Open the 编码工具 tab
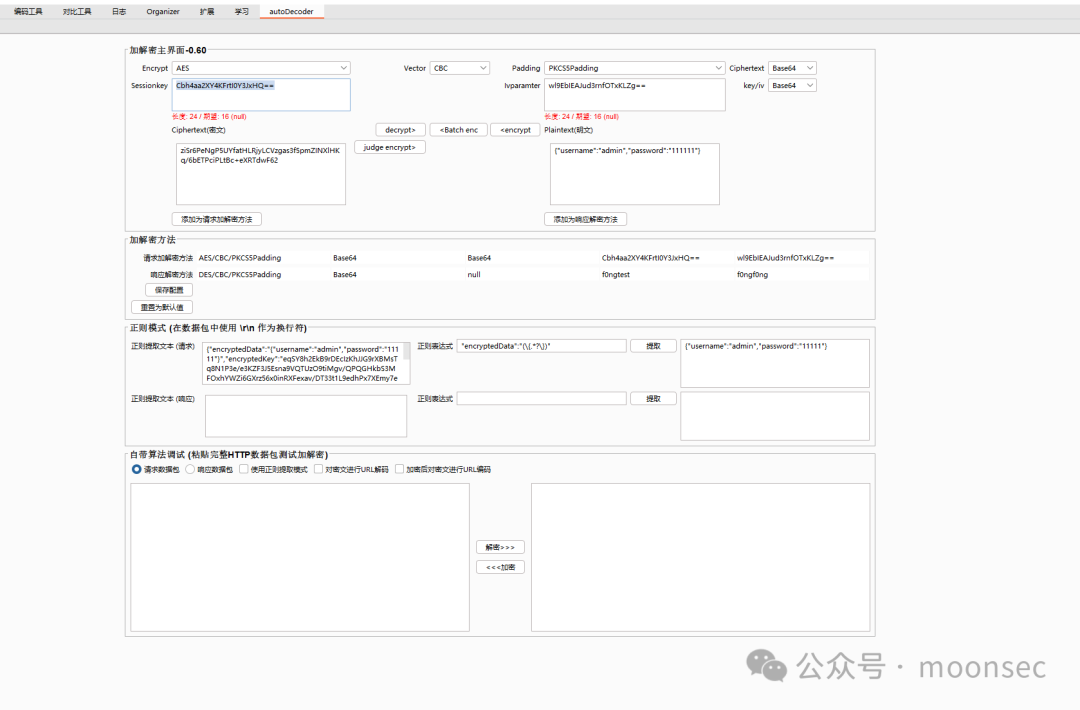1080x710 pixels. 28,12
